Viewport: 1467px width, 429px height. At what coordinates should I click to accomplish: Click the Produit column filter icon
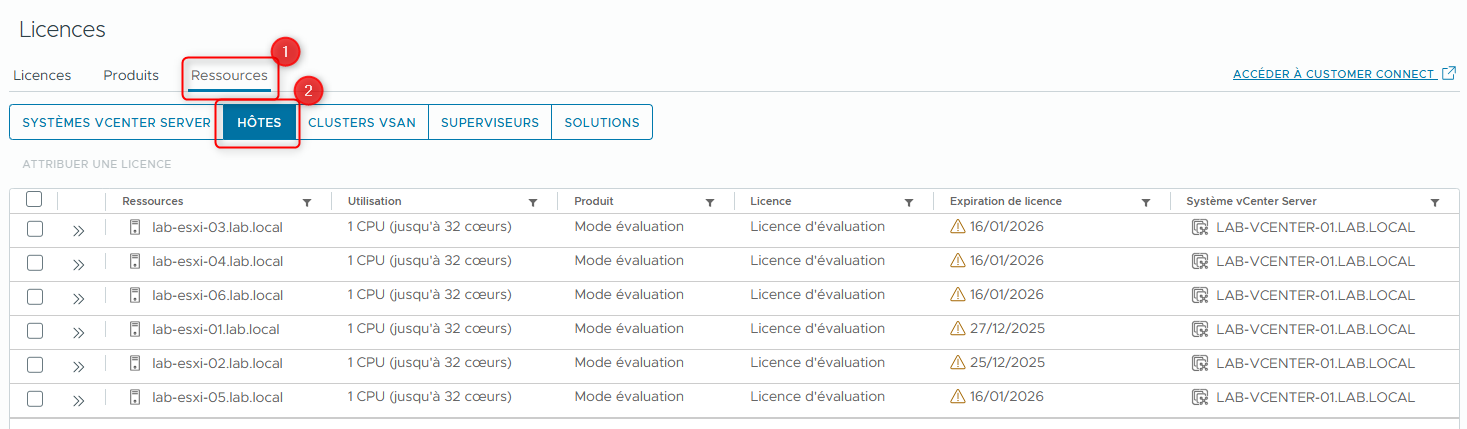(710, 202)
